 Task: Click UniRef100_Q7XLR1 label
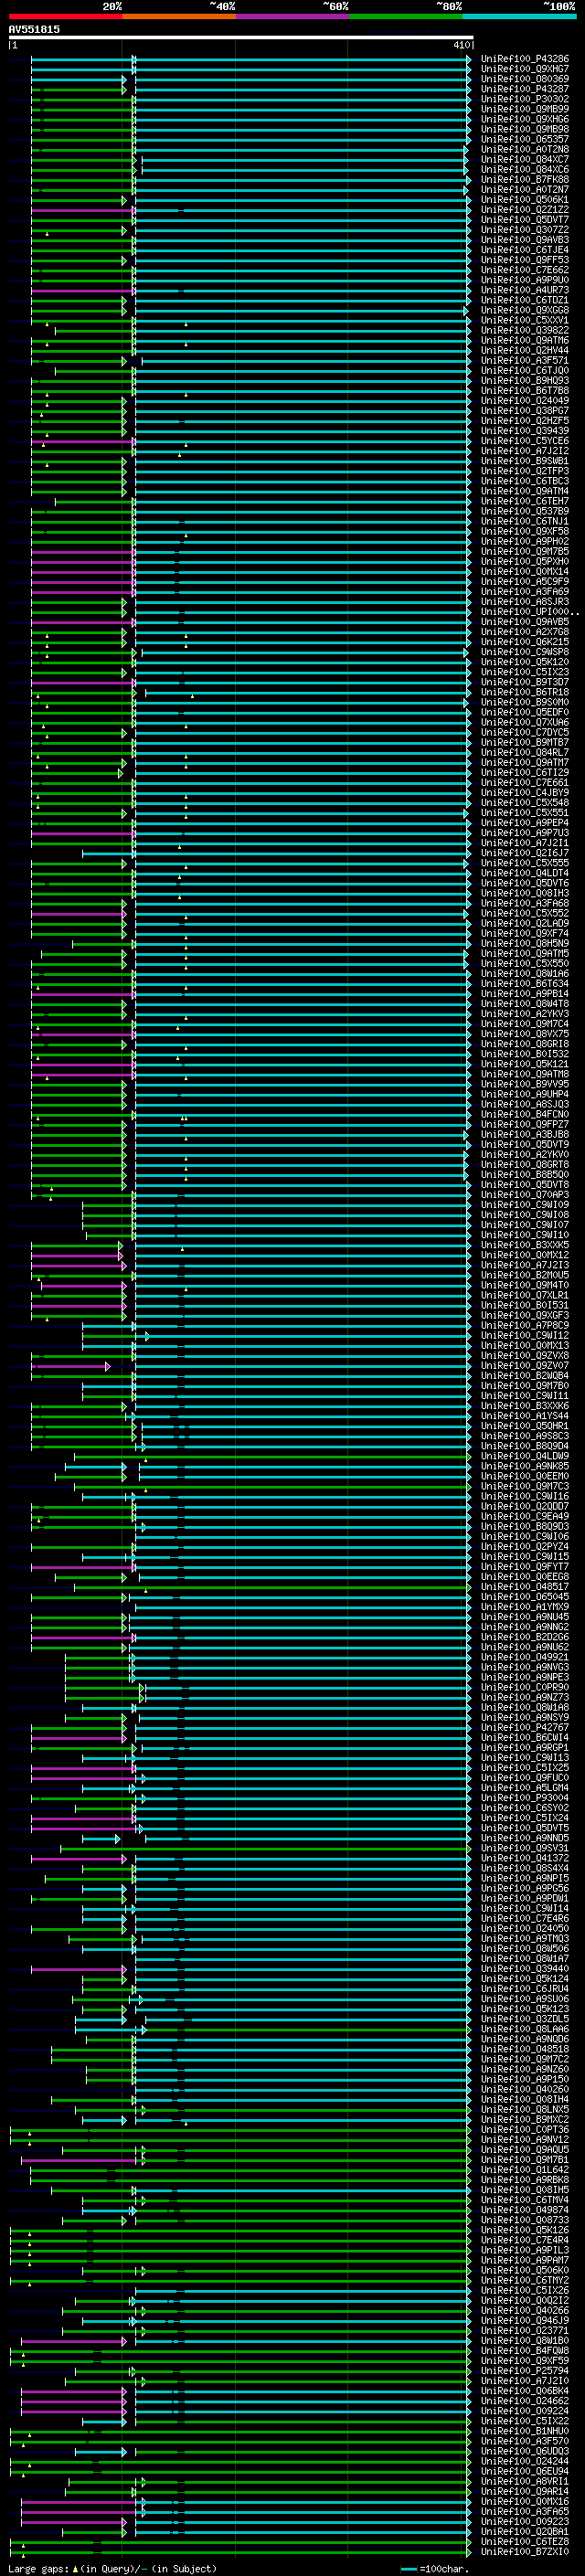pyautogui.click(x=524, y=1296)
